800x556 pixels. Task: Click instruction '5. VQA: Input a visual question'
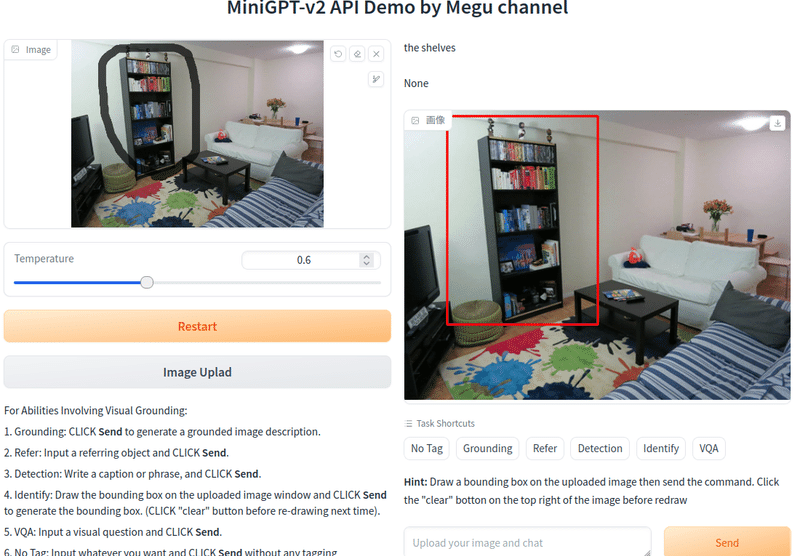click(x=113, y=532)
